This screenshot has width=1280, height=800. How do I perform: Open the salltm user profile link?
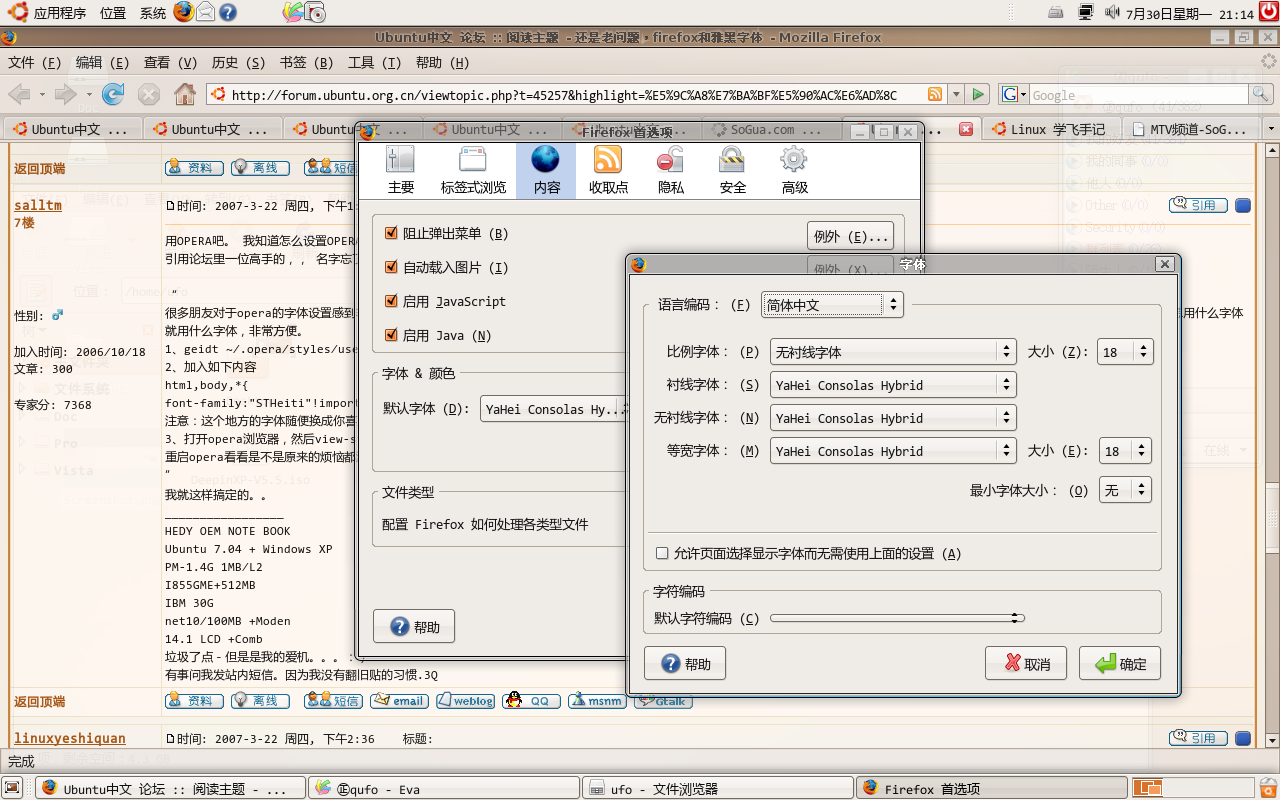(38, 205)
